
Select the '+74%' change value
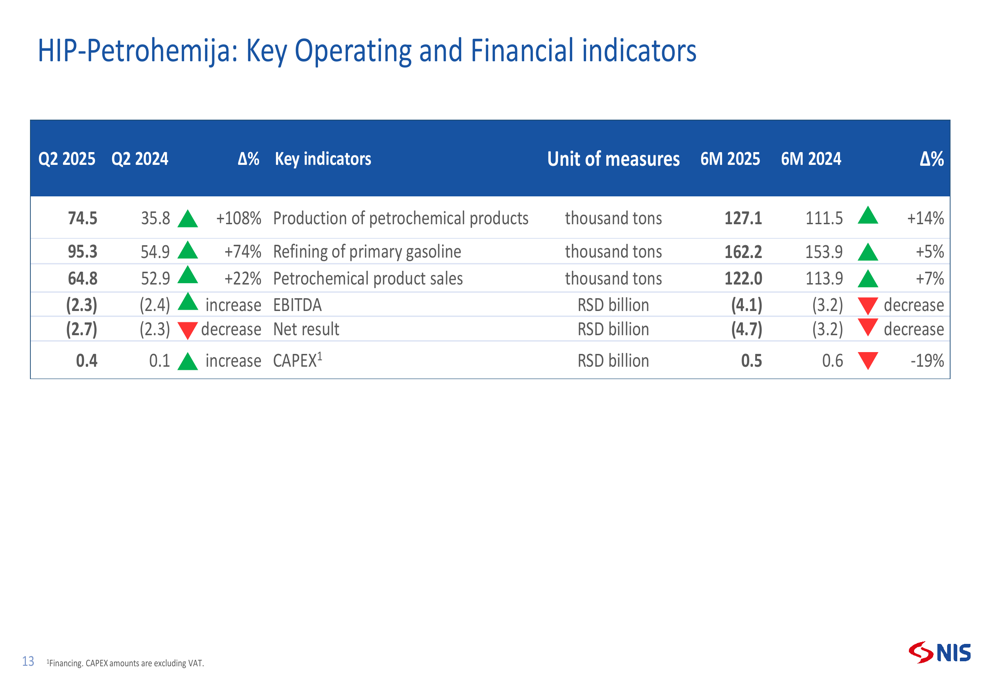tap(242, 252)
